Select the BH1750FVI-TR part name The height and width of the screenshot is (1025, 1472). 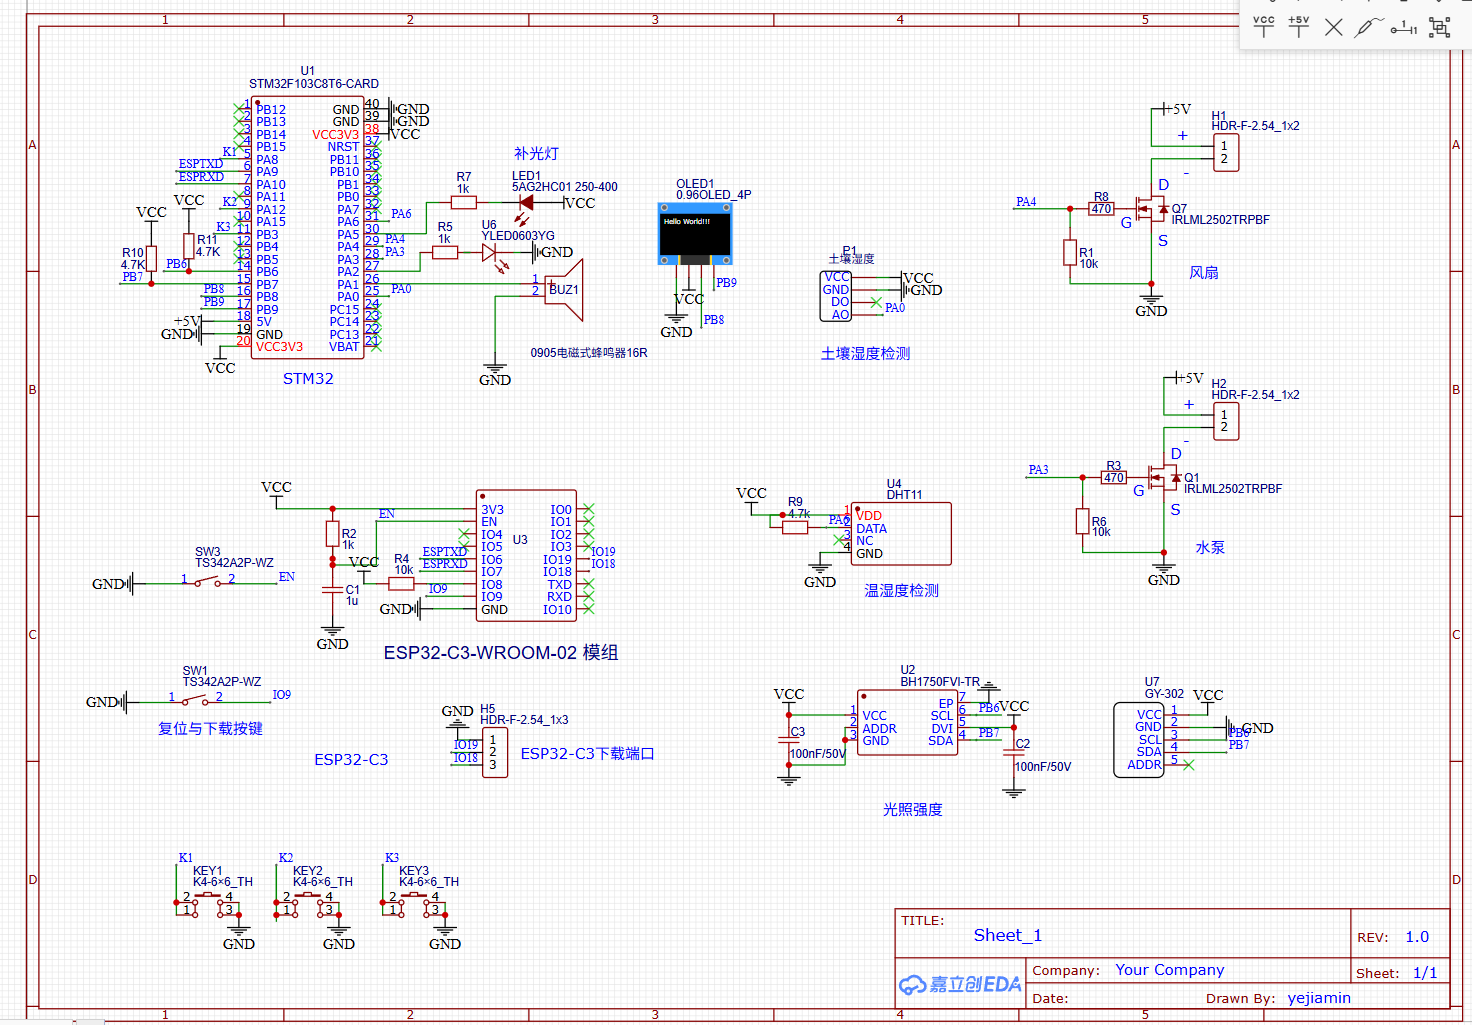pyautogui.click(x=940, y=682)
